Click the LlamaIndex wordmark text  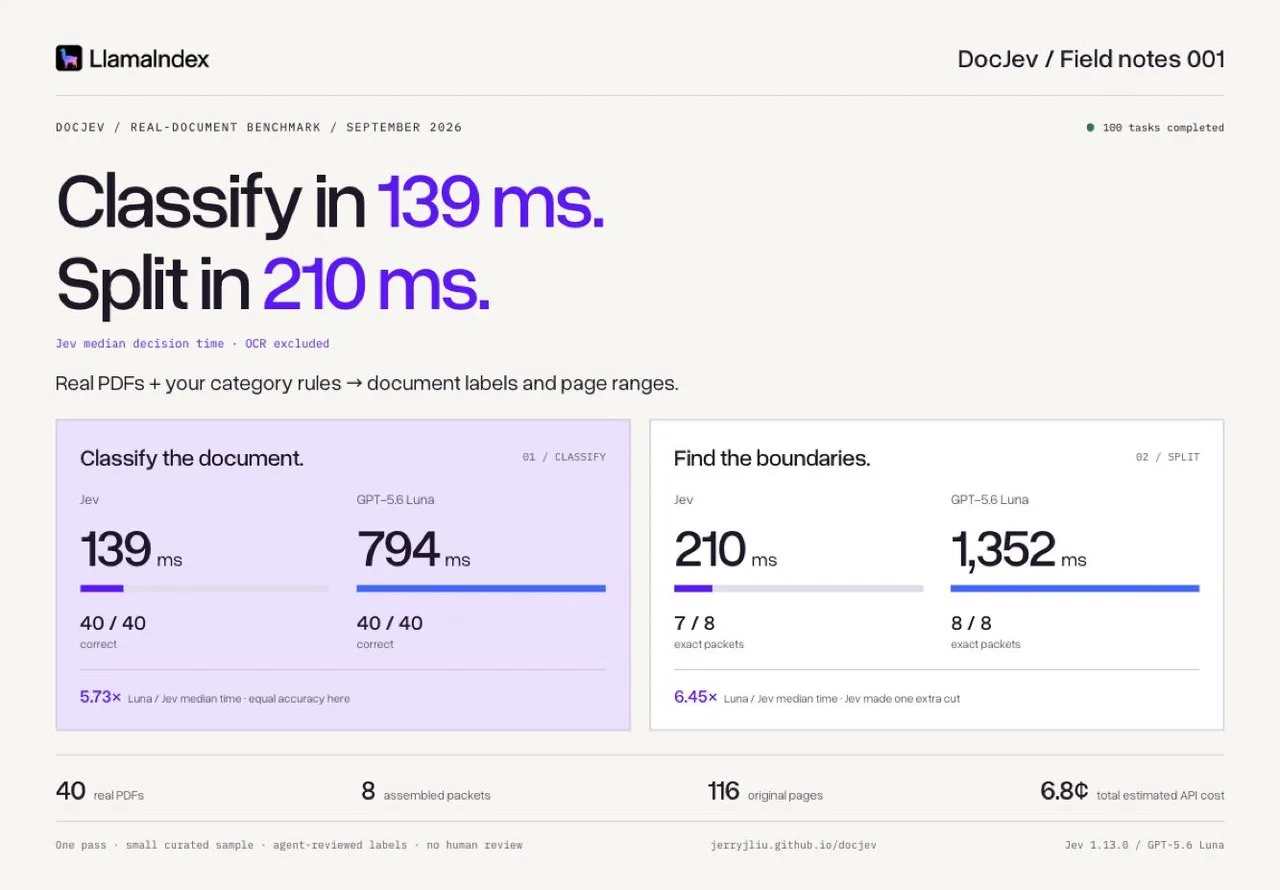[x=149, y=59]
